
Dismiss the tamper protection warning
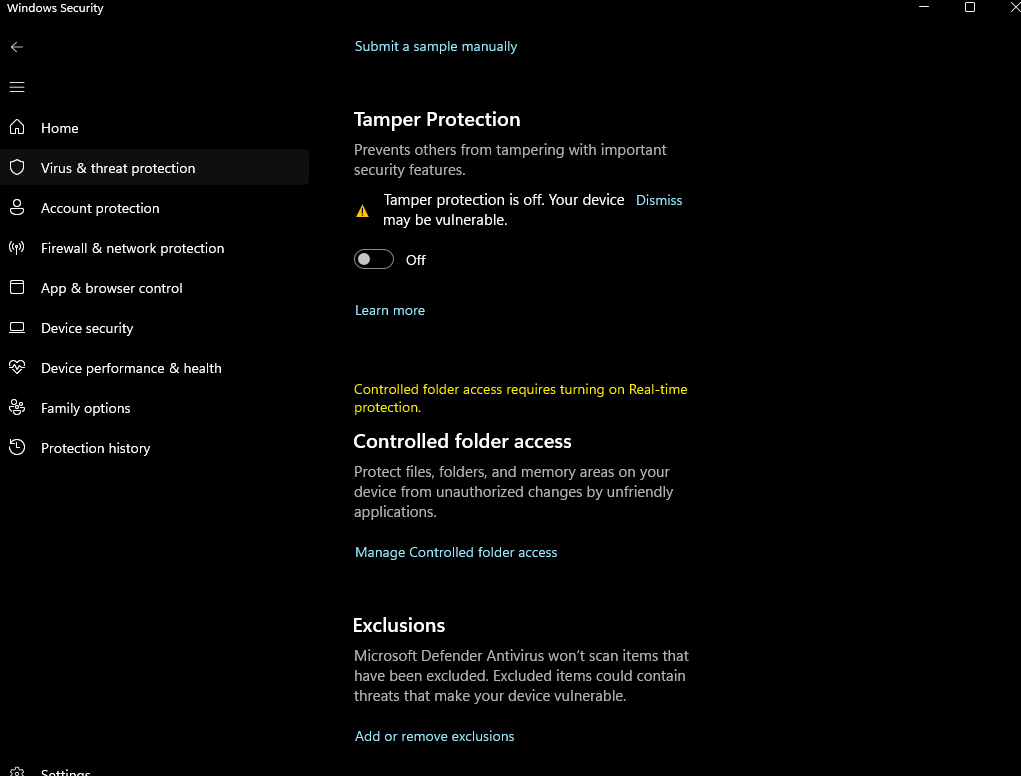(x=659, y=200)
